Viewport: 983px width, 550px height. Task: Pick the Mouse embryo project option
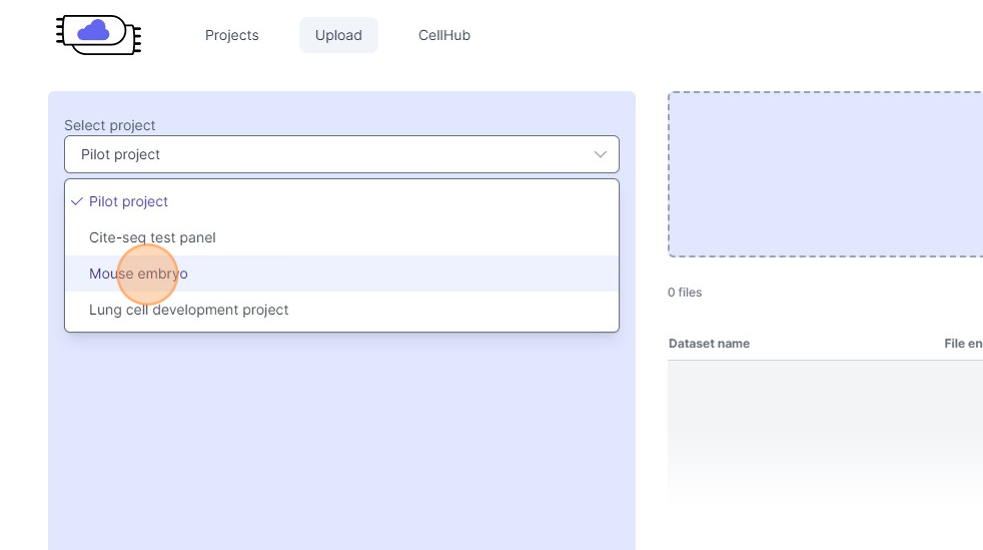point(138,273)
